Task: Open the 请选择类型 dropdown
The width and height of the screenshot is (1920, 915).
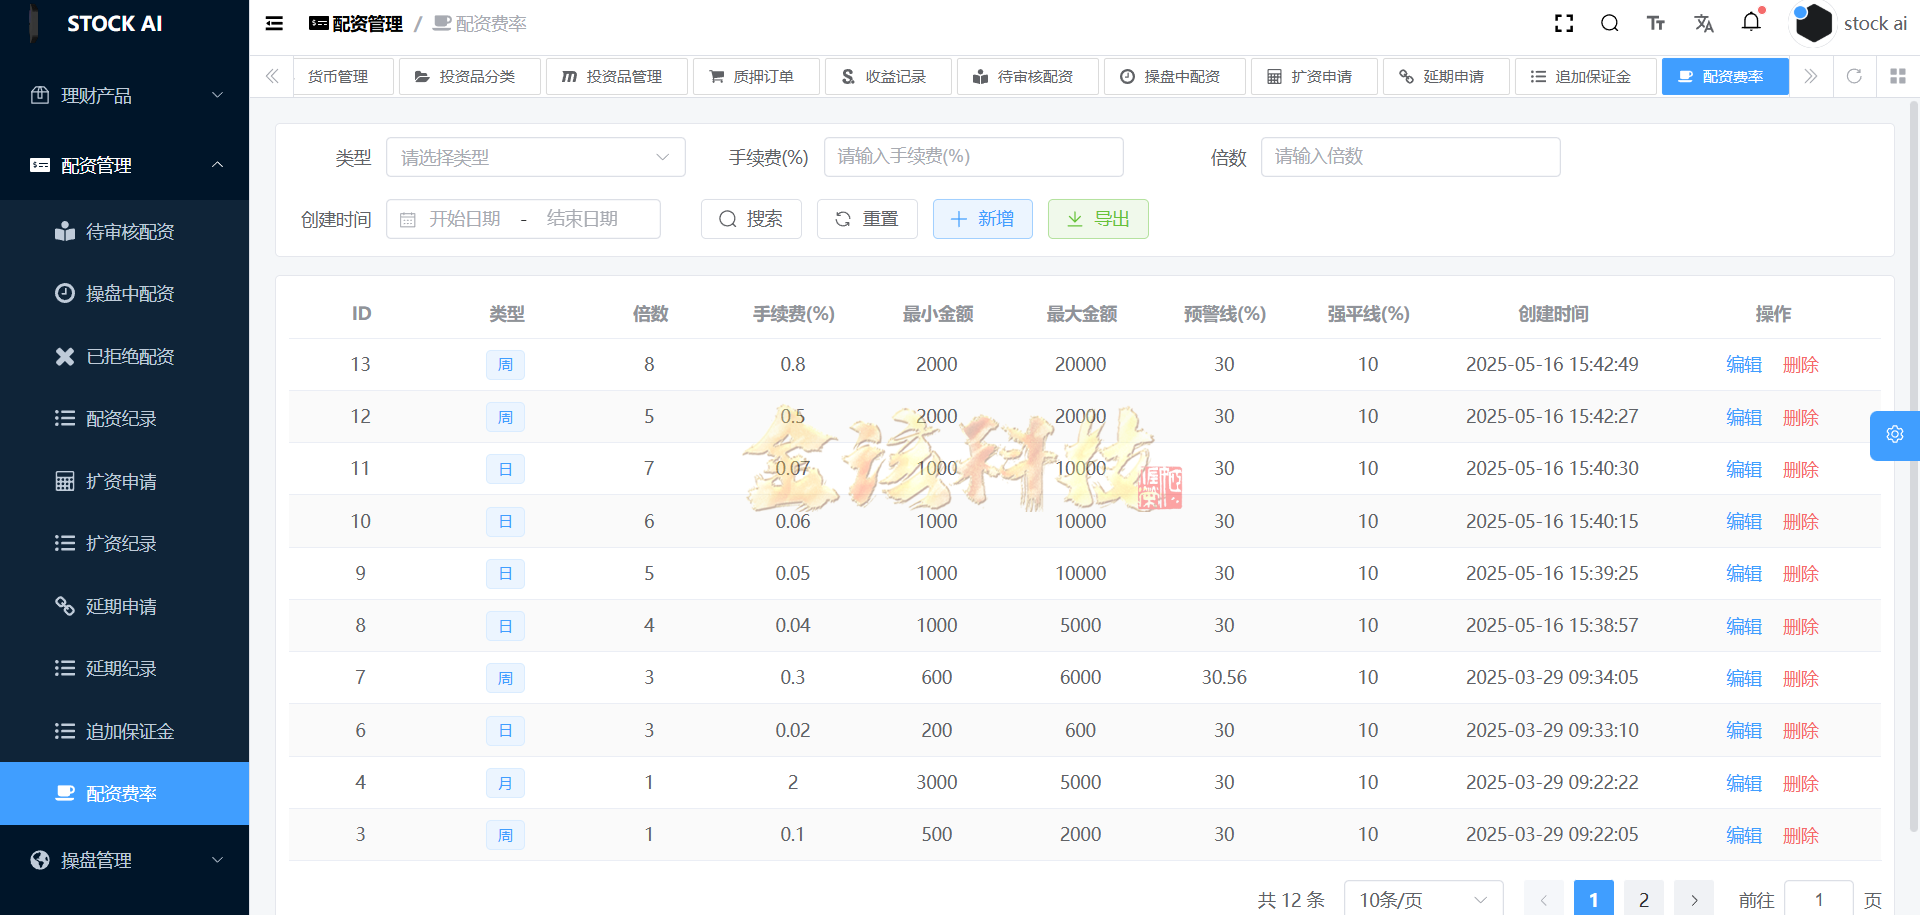Action: pyautogui.click(x=536, y=157)
